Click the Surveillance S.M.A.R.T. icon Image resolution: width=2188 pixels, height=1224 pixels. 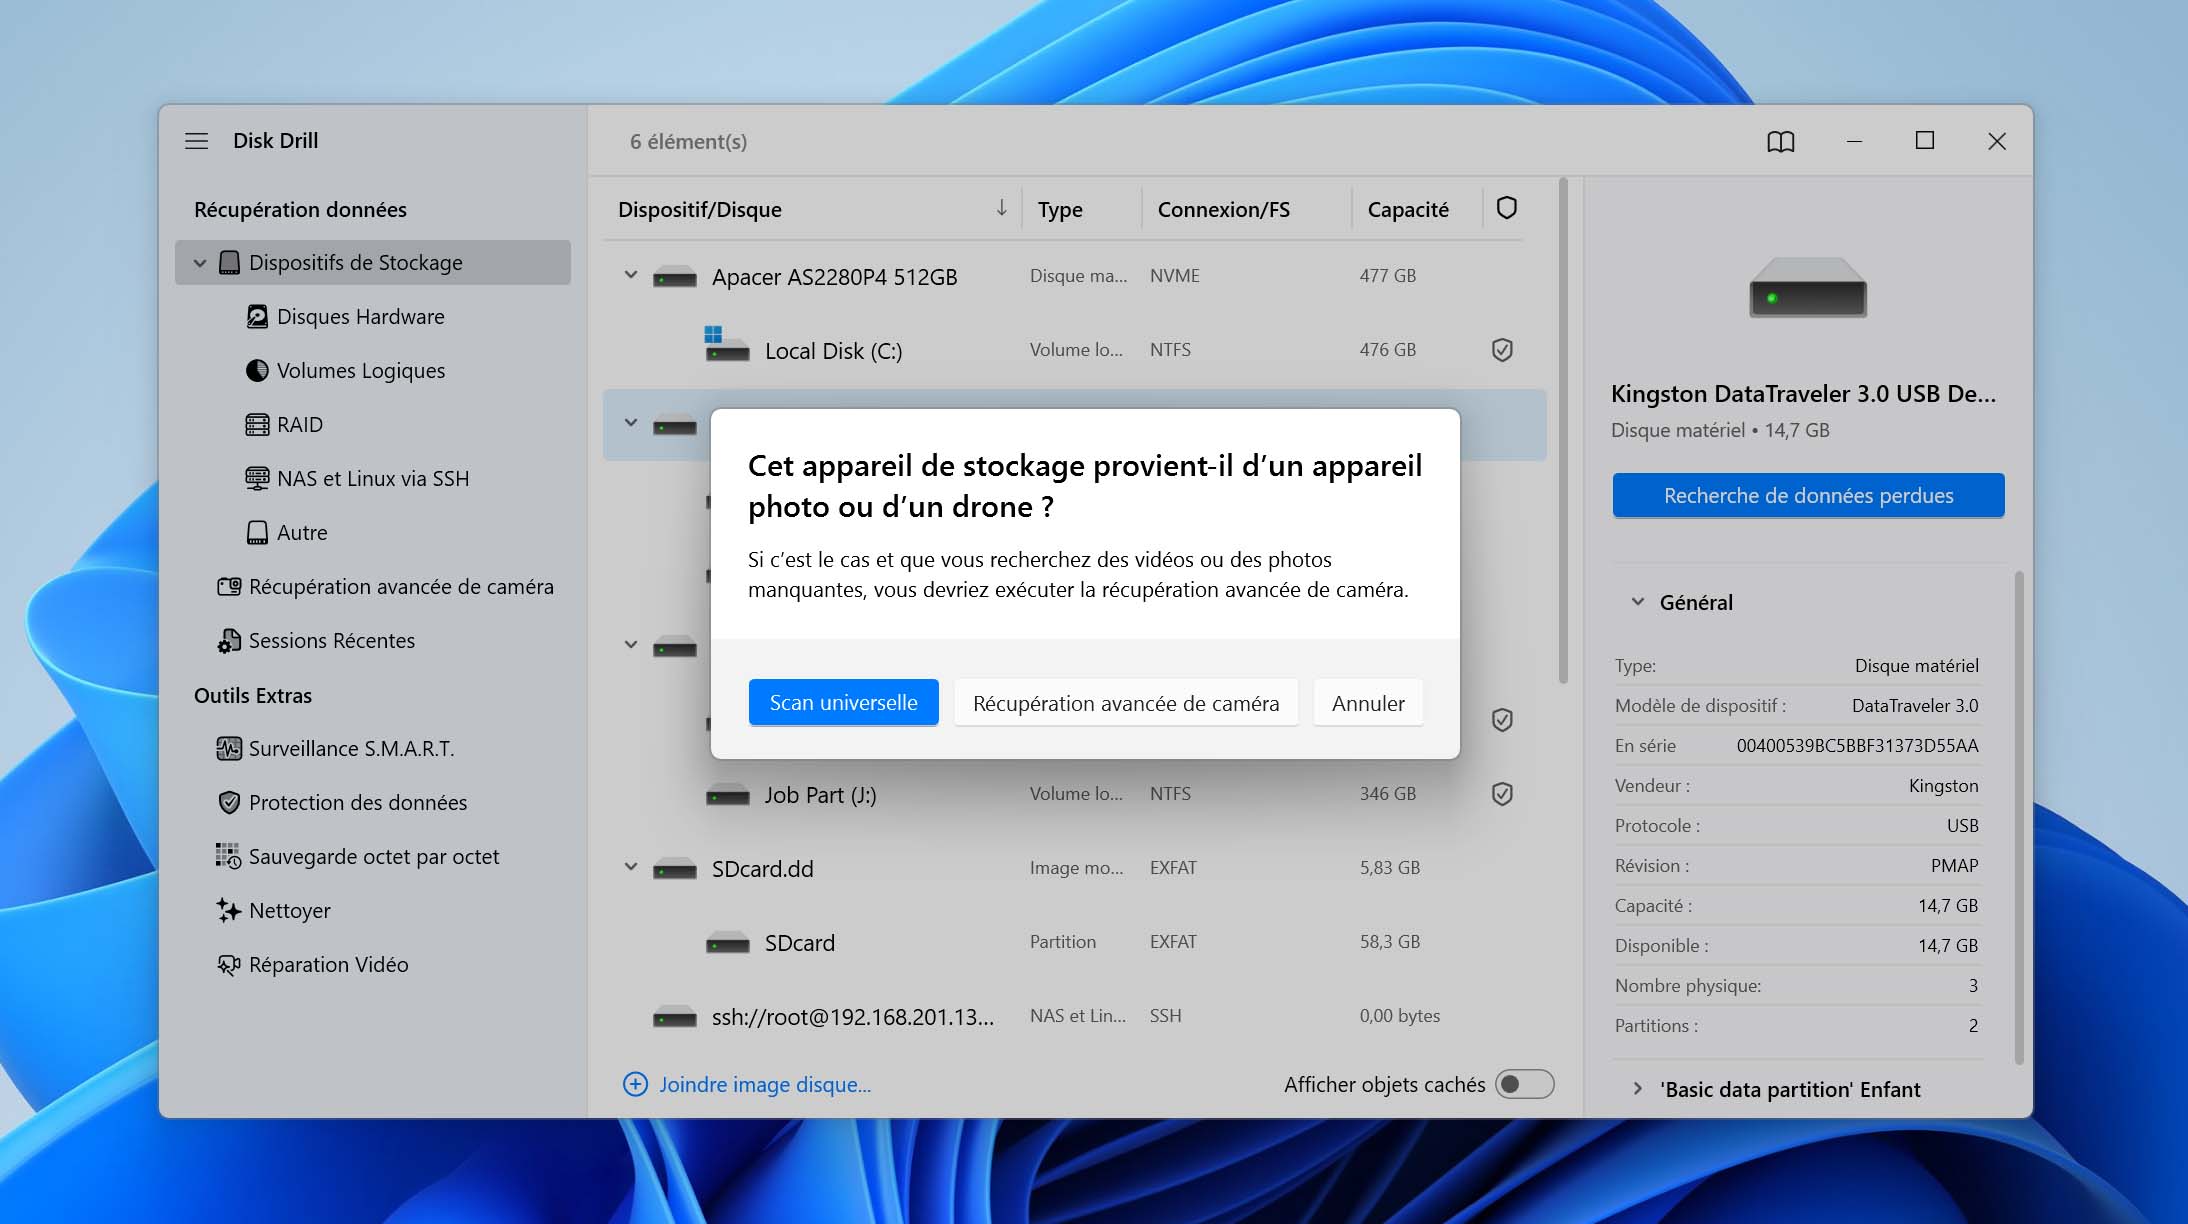tap(229, 749)
